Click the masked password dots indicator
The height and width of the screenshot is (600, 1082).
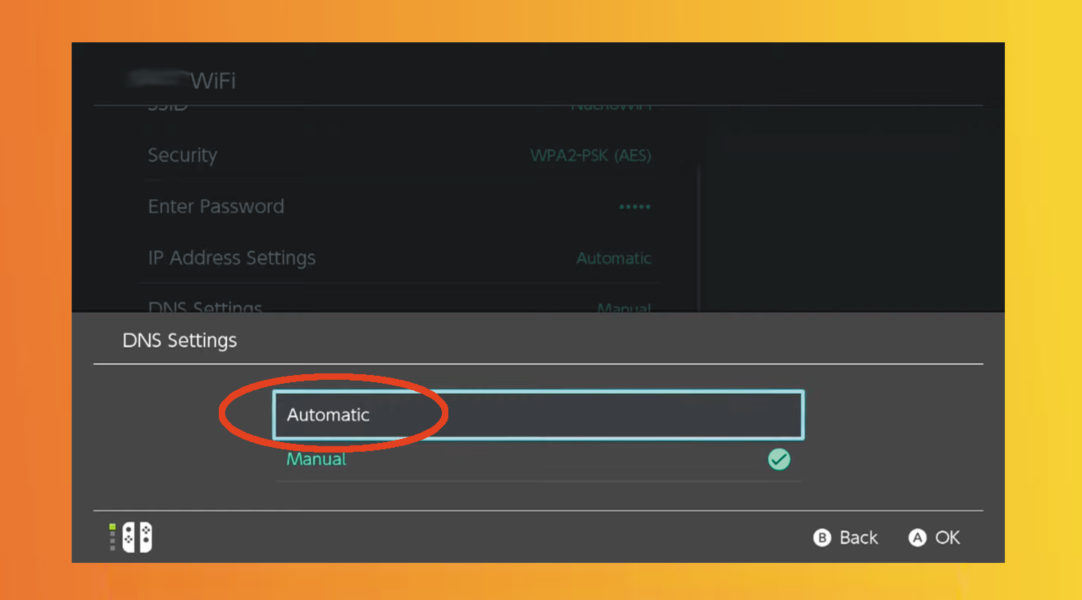[x=634, y=206]
